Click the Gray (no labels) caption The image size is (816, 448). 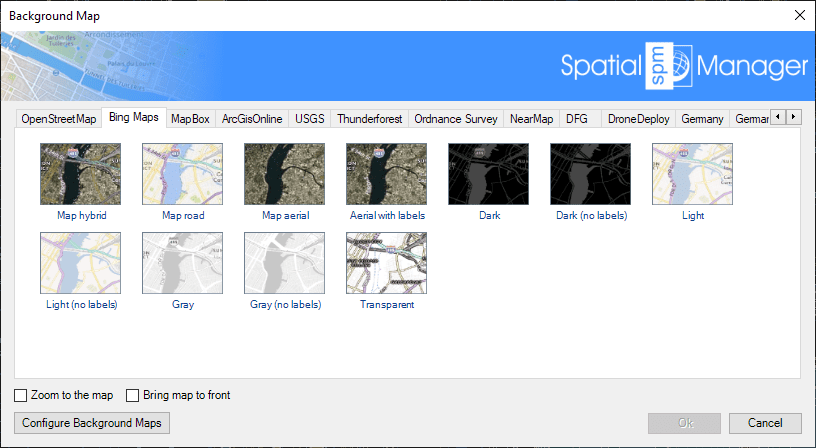tap(286, 304)
